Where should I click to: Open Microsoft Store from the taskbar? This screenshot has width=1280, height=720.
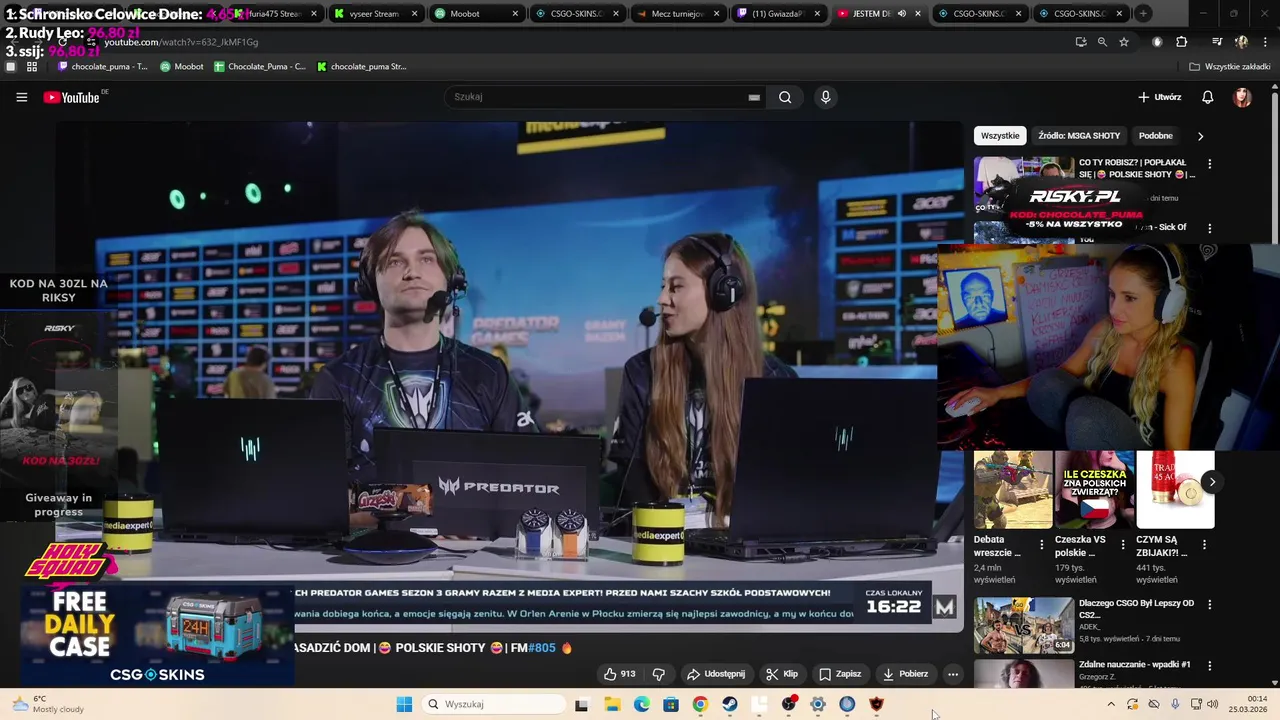[671, 704]
